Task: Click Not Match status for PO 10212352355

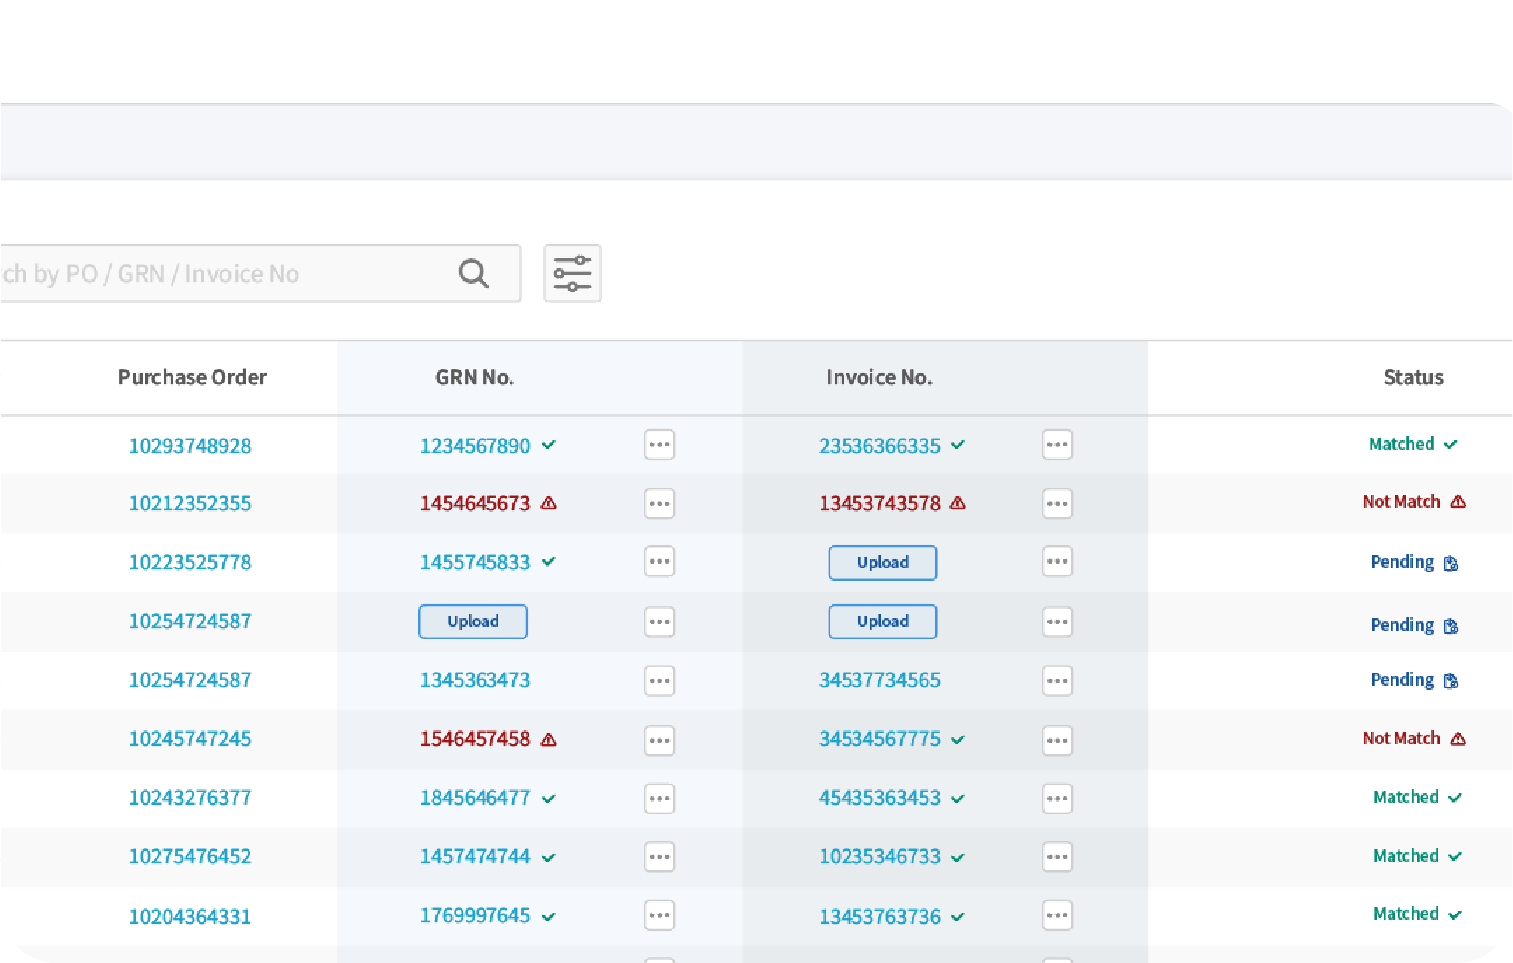Action: (x=1413, y=502)
